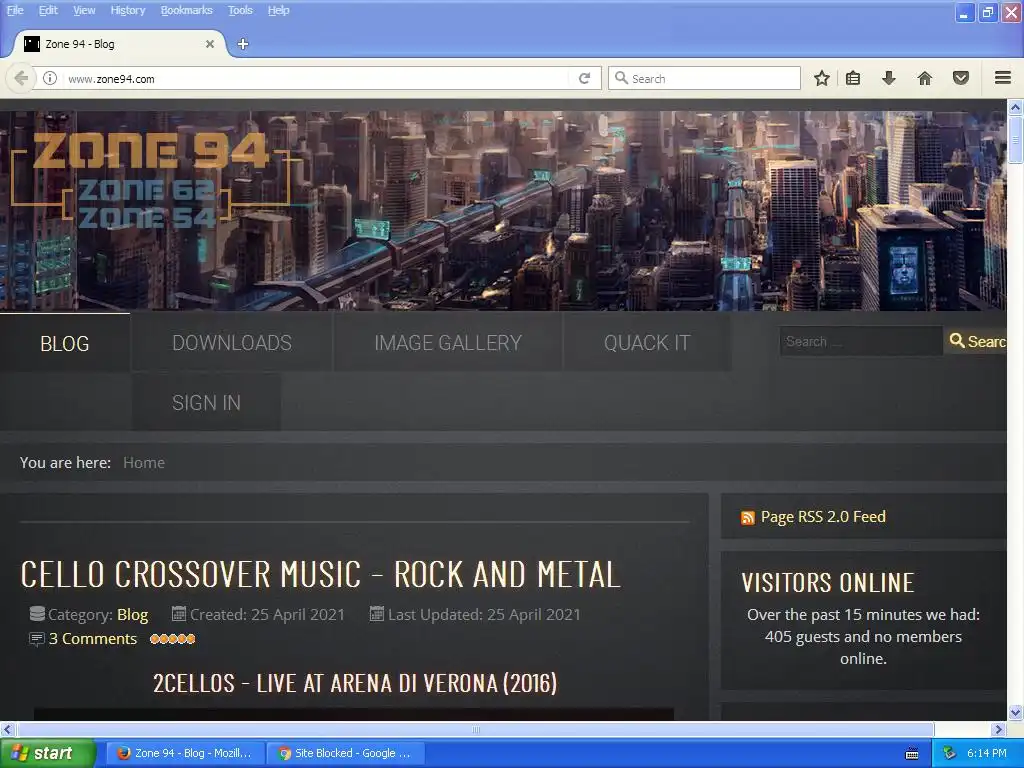Open the keyboard icon in system tray

tap(912, 754)
